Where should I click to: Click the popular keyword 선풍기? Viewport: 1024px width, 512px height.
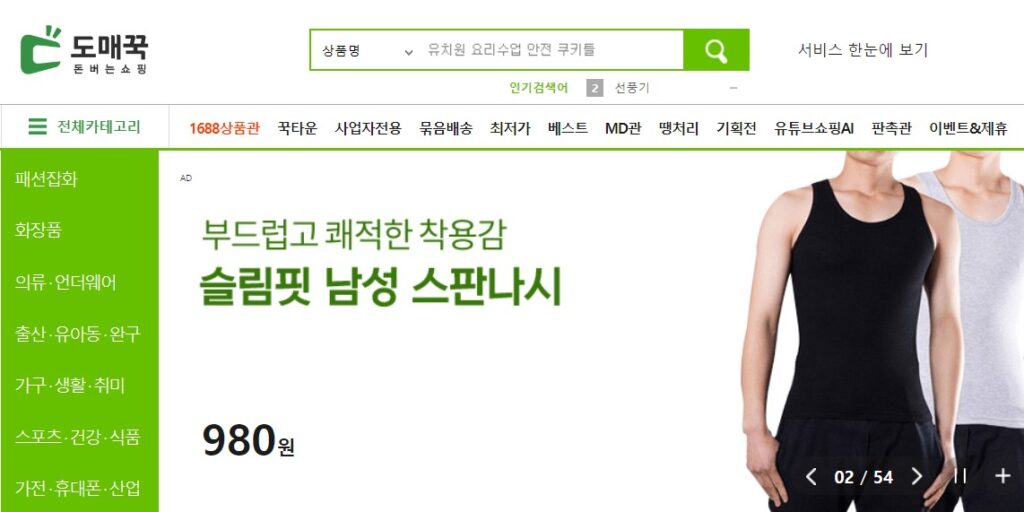[x=632, y=88]
